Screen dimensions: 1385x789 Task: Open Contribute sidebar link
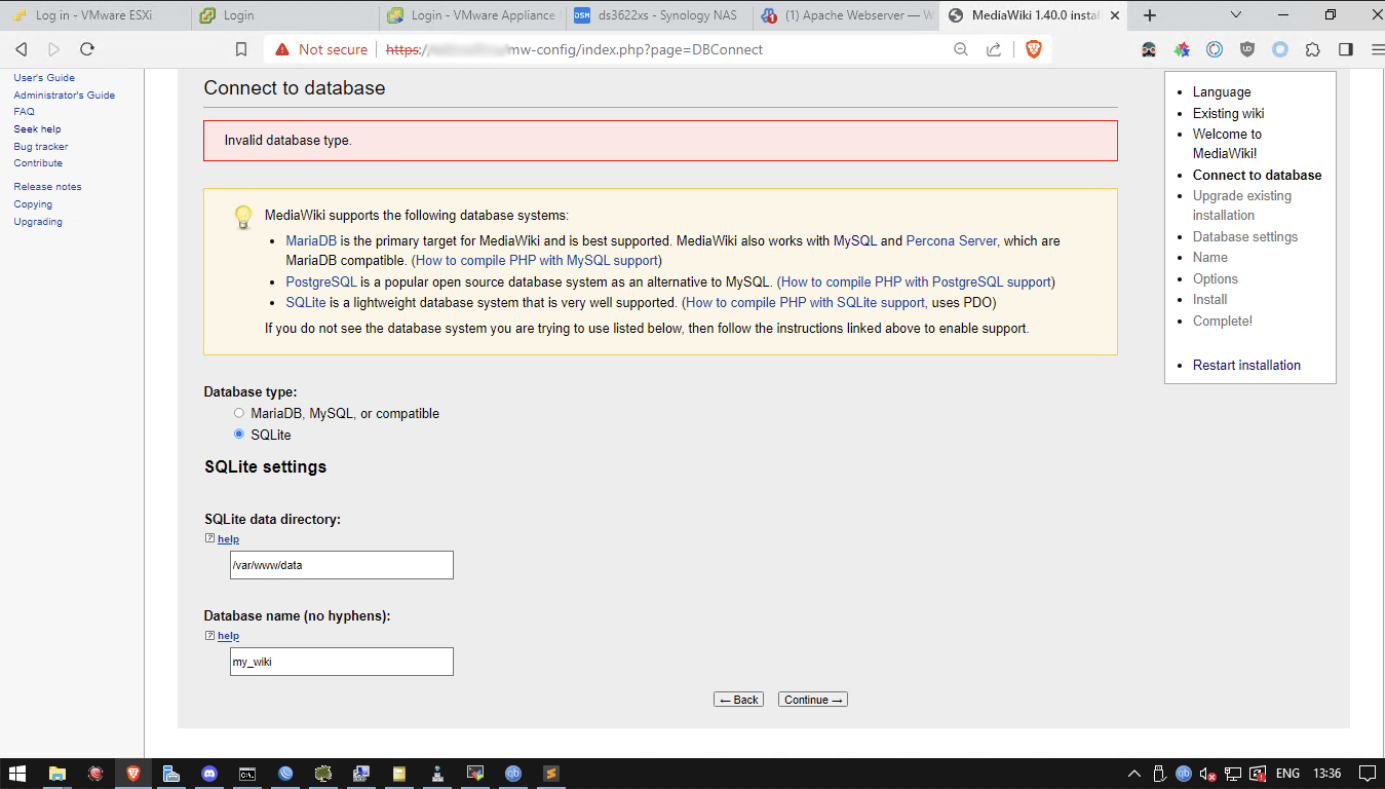click(38, 163)
